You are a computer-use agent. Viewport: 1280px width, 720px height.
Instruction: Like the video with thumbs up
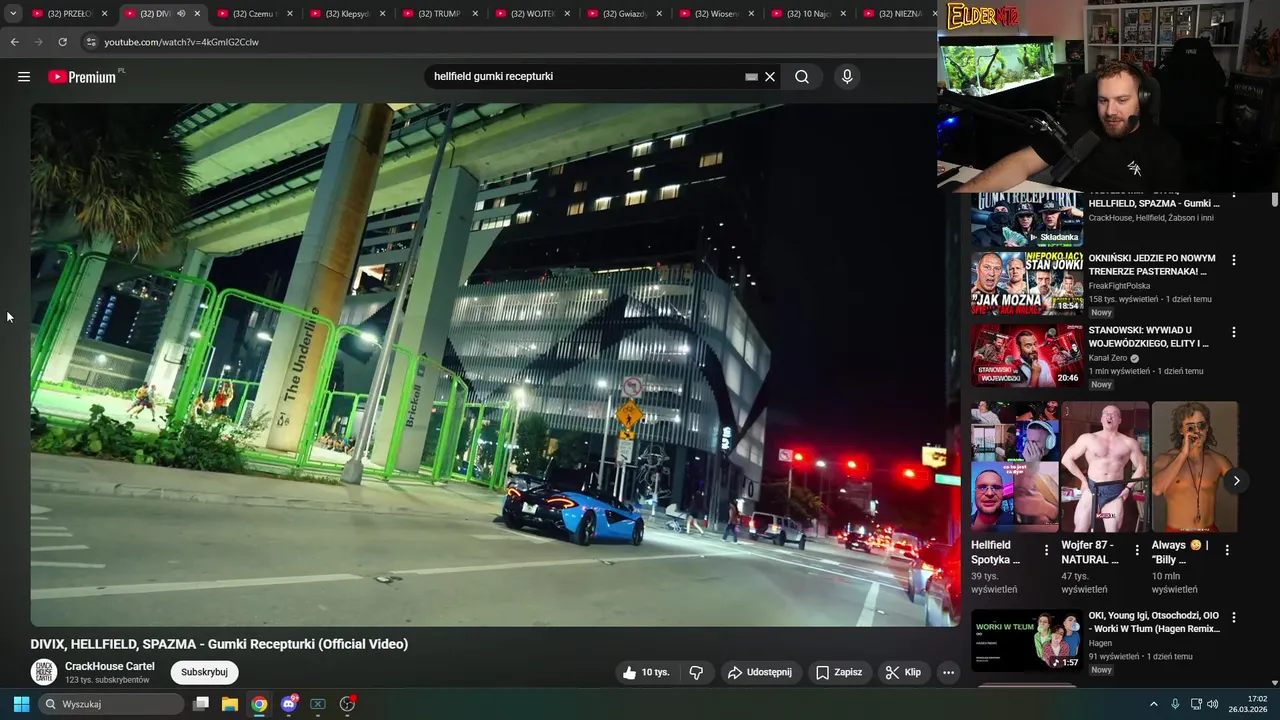pyautogui.click(x=646, y=673)
